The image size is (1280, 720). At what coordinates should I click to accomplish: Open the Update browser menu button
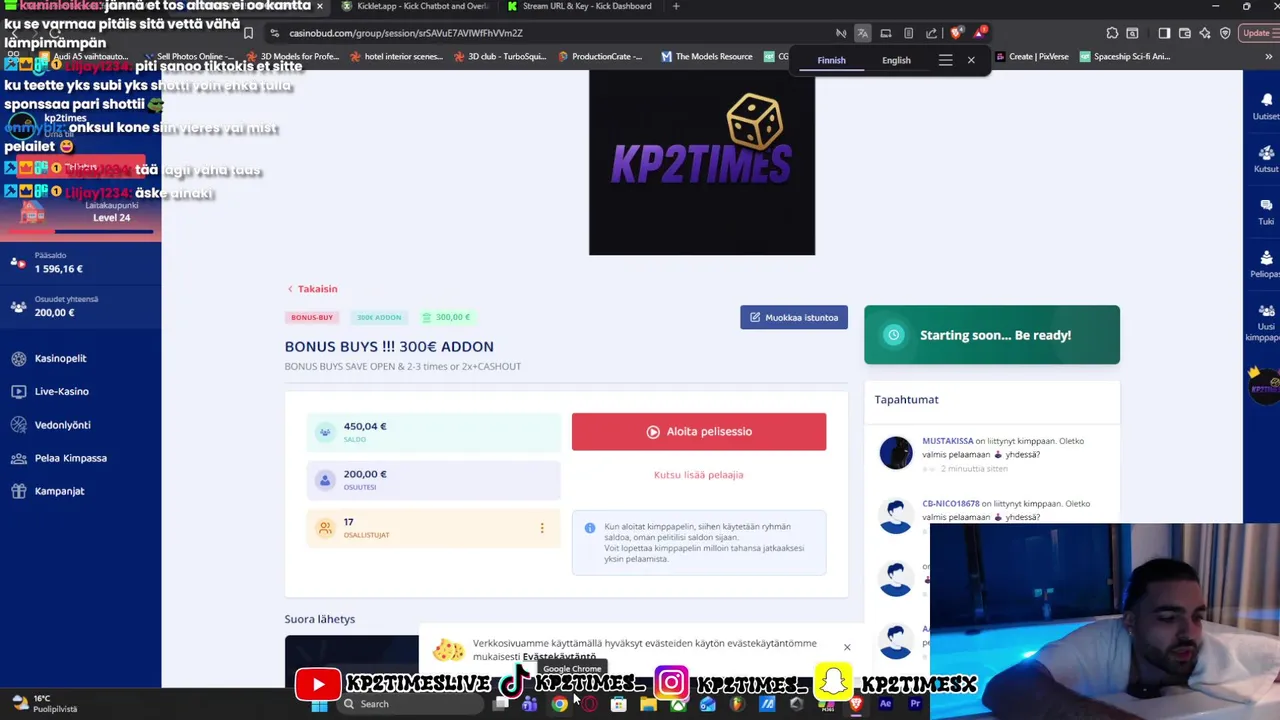click(x=1259, y=33)
